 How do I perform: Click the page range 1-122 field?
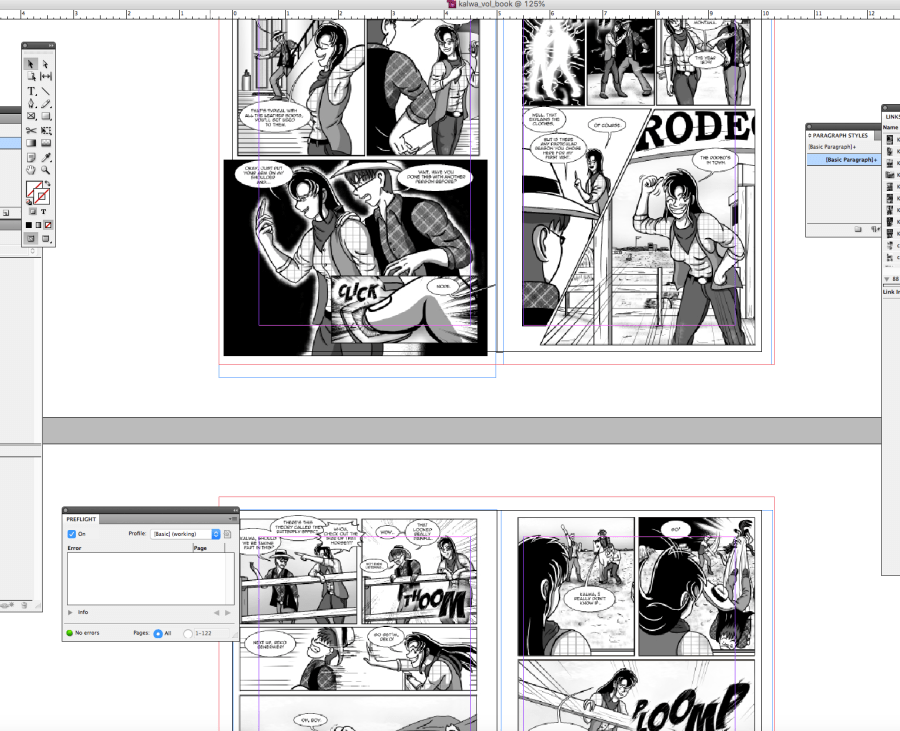coord(211,633)
